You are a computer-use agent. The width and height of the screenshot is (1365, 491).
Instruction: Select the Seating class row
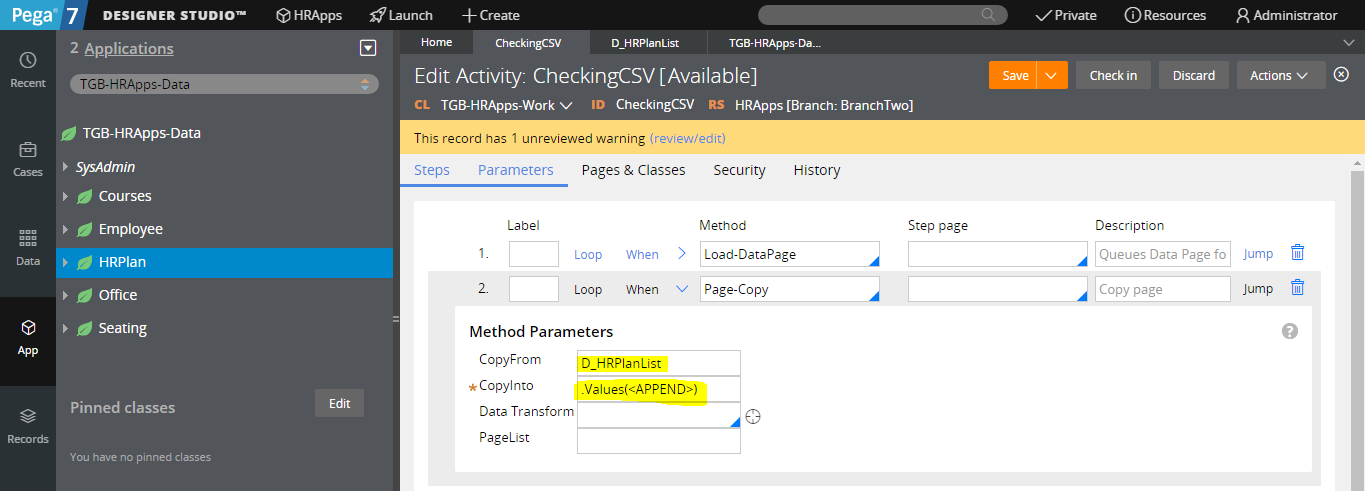[x=224, y=328]
